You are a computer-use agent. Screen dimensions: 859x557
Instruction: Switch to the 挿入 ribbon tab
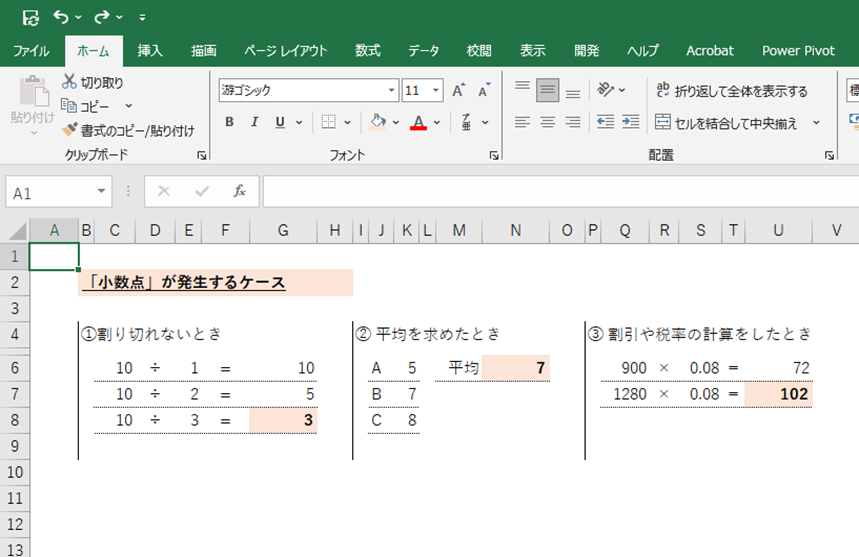click(x=150, y=51)
